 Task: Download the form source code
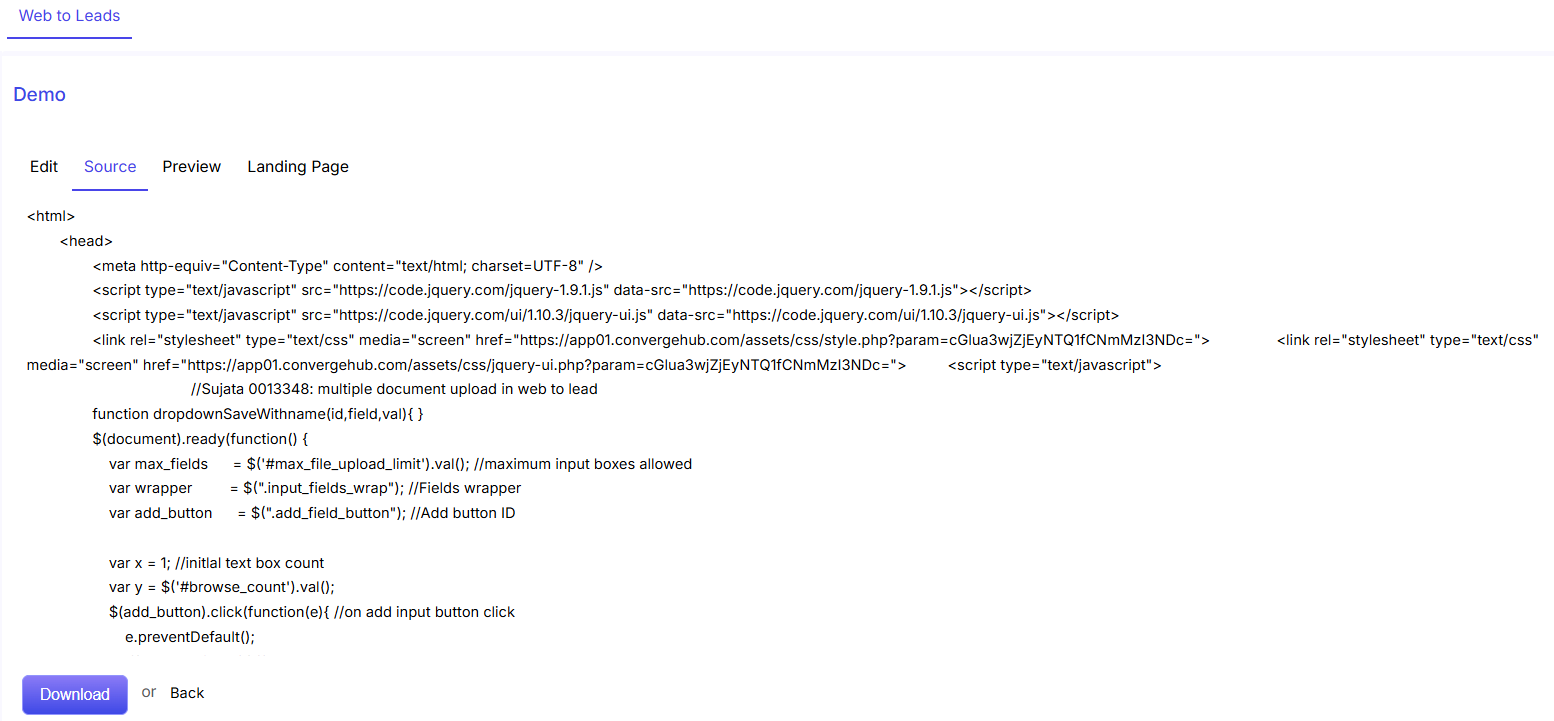point(75,694)
